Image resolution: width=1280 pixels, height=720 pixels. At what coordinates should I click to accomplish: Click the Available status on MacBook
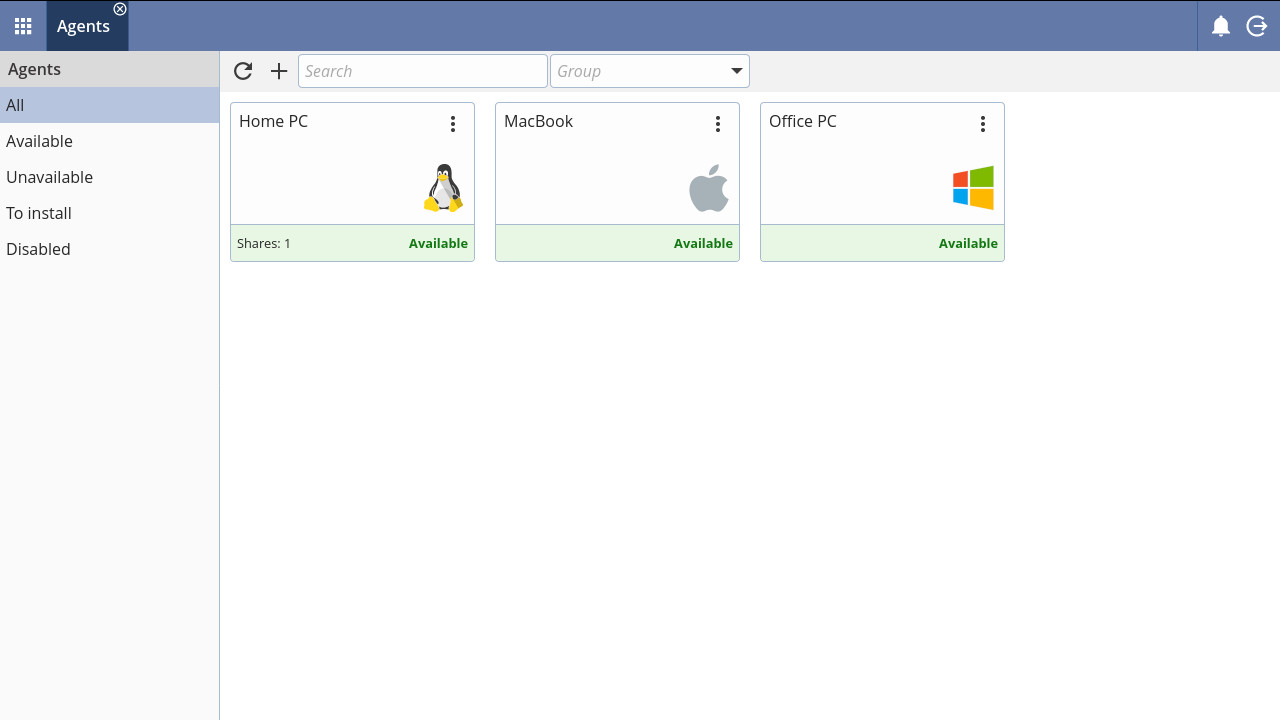coord(703,243)
